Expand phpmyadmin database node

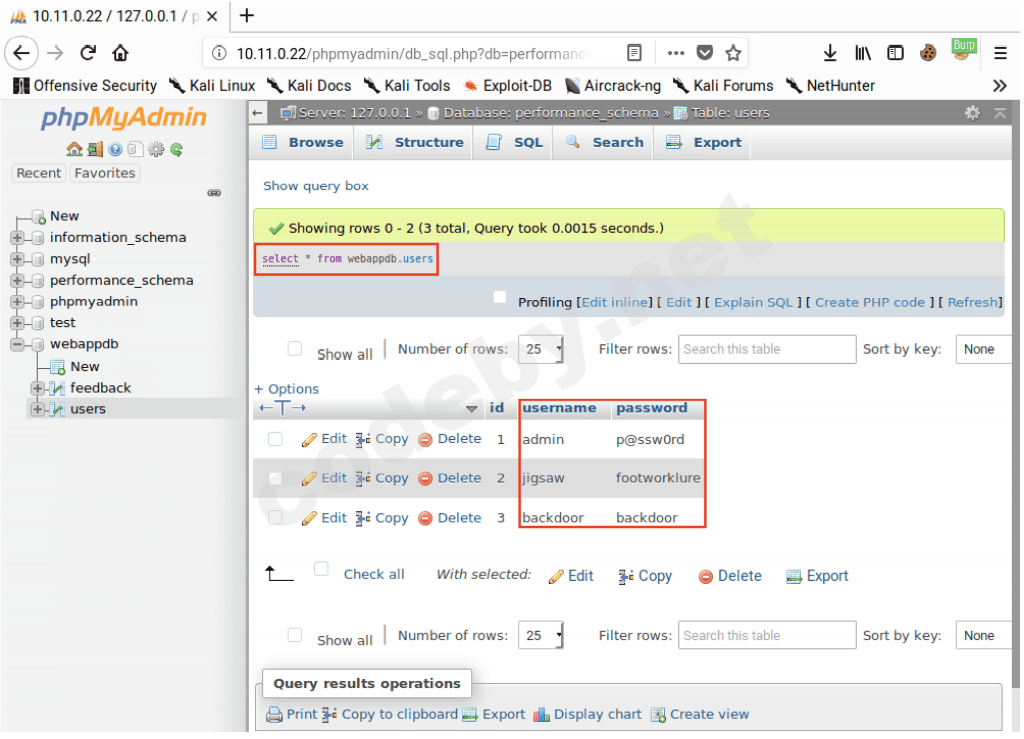(x=18, y=302)
